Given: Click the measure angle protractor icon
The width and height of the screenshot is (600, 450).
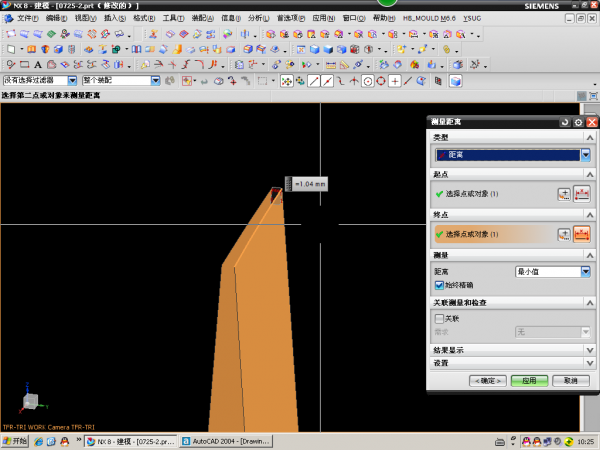Looking at the screenshot, I should click(x=344, y=65).
